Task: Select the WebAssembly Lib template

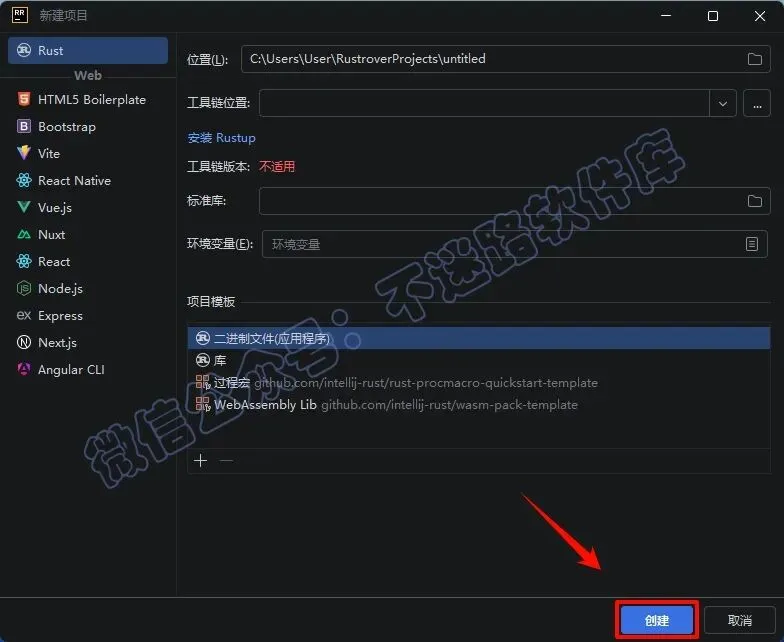Action: [478, 404]
